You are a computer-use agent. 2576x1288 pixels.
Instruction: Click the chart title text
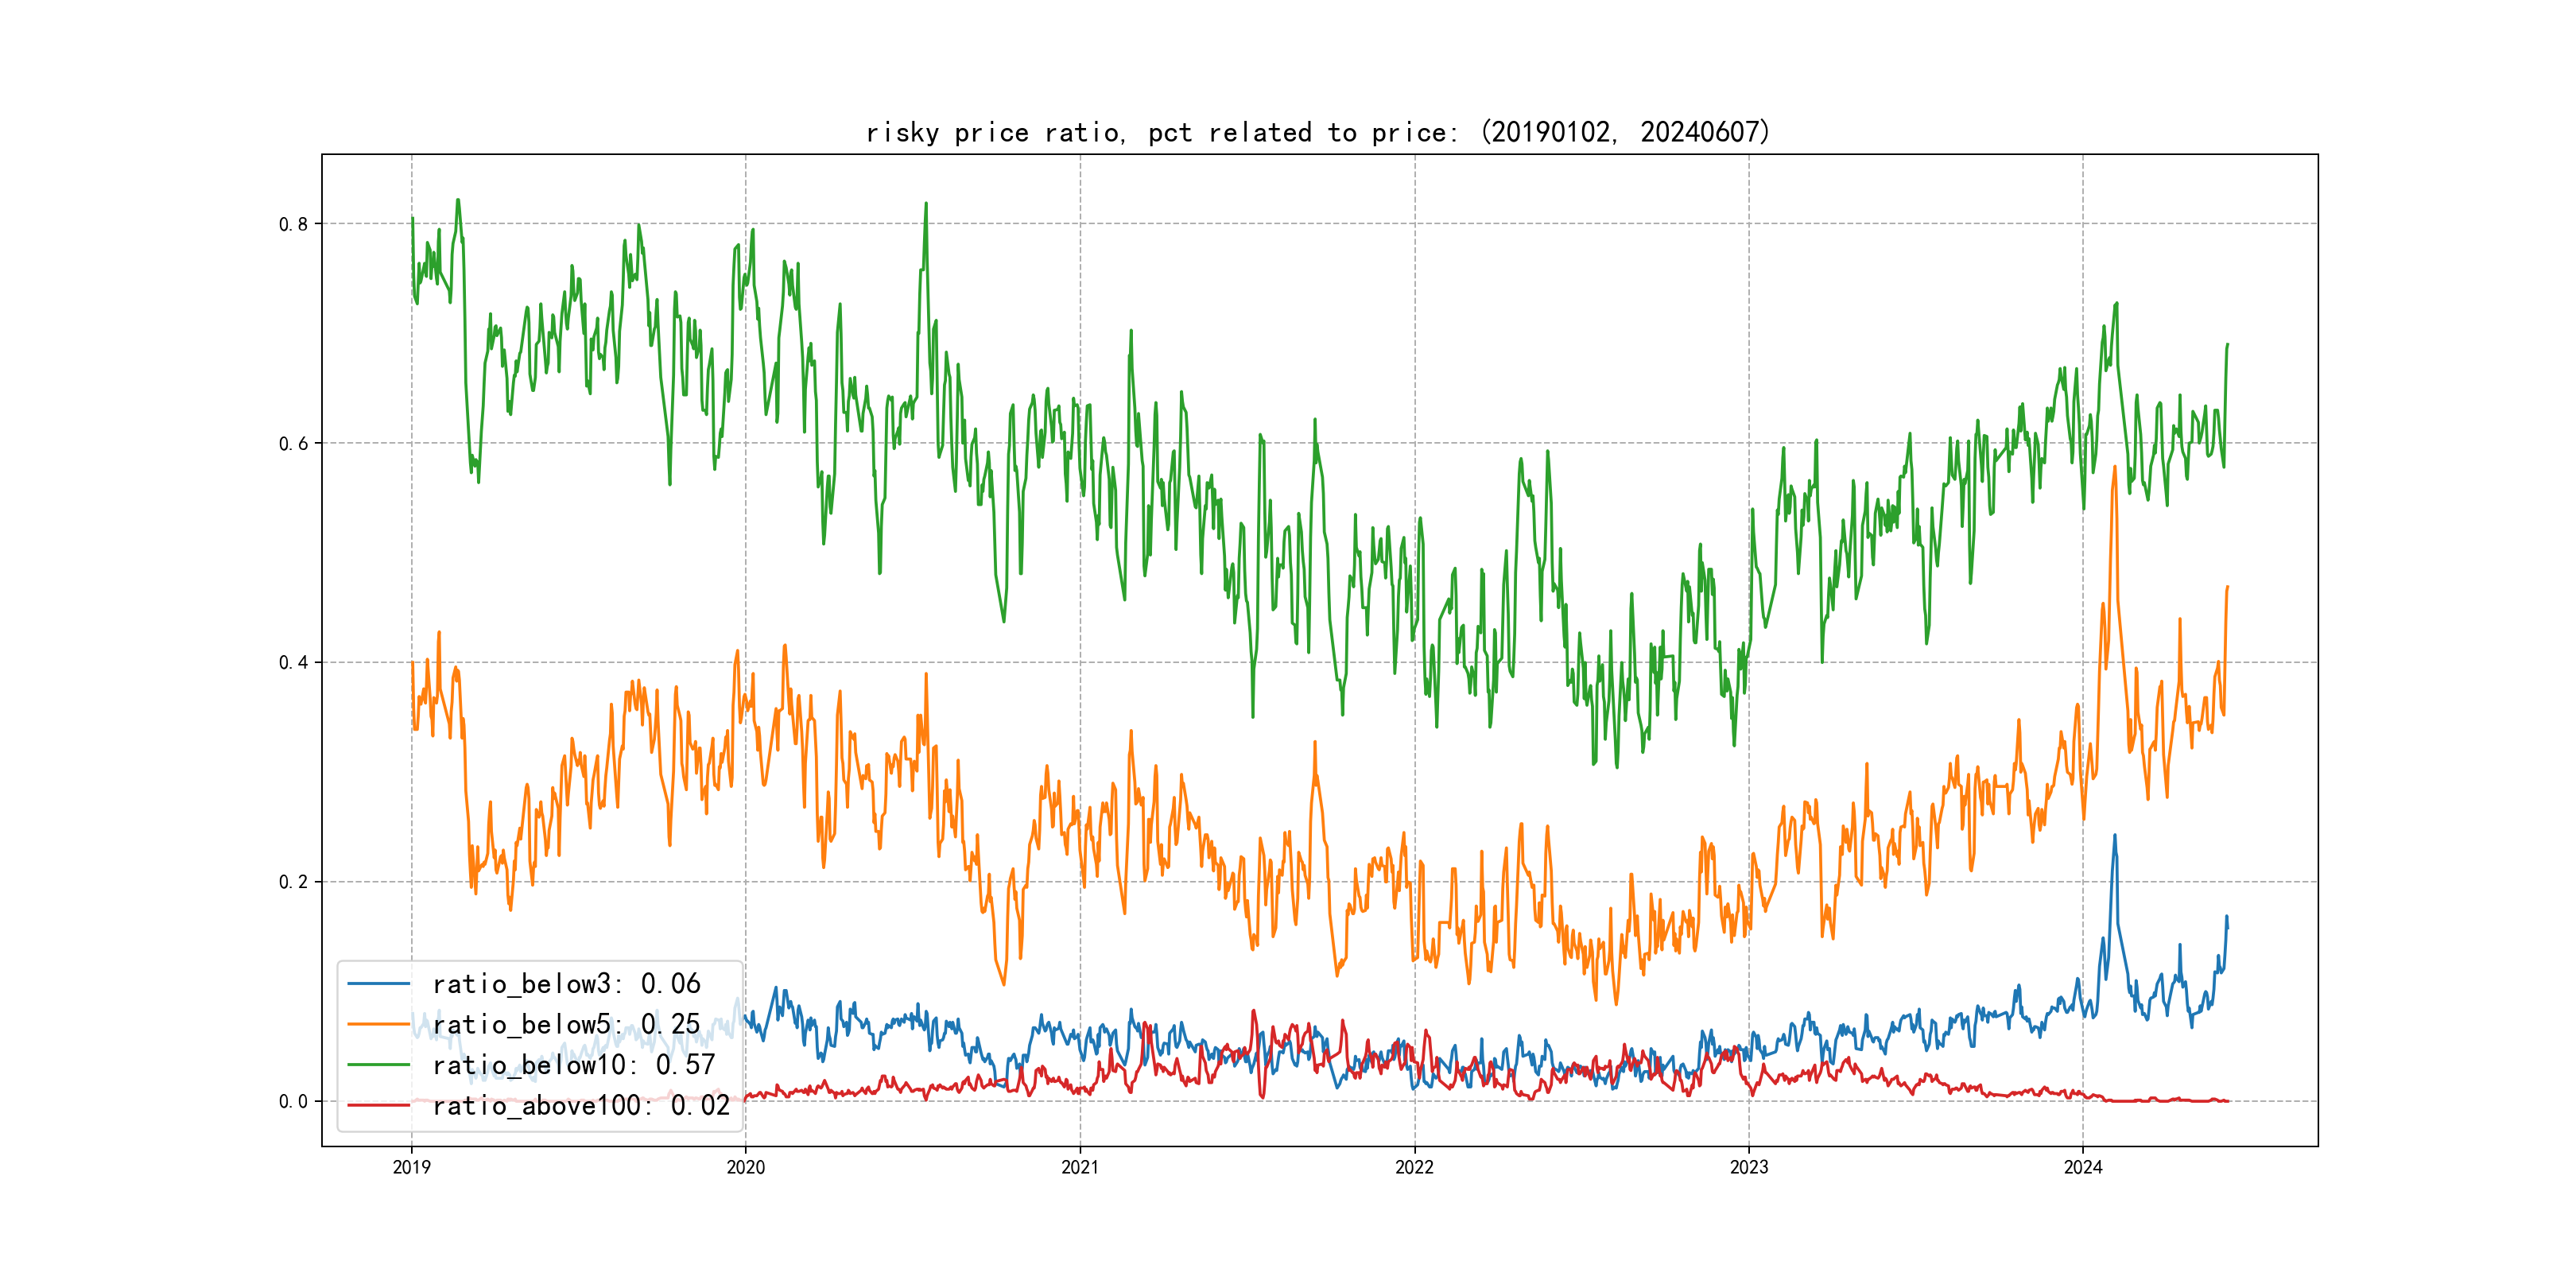coord(1317,132)
